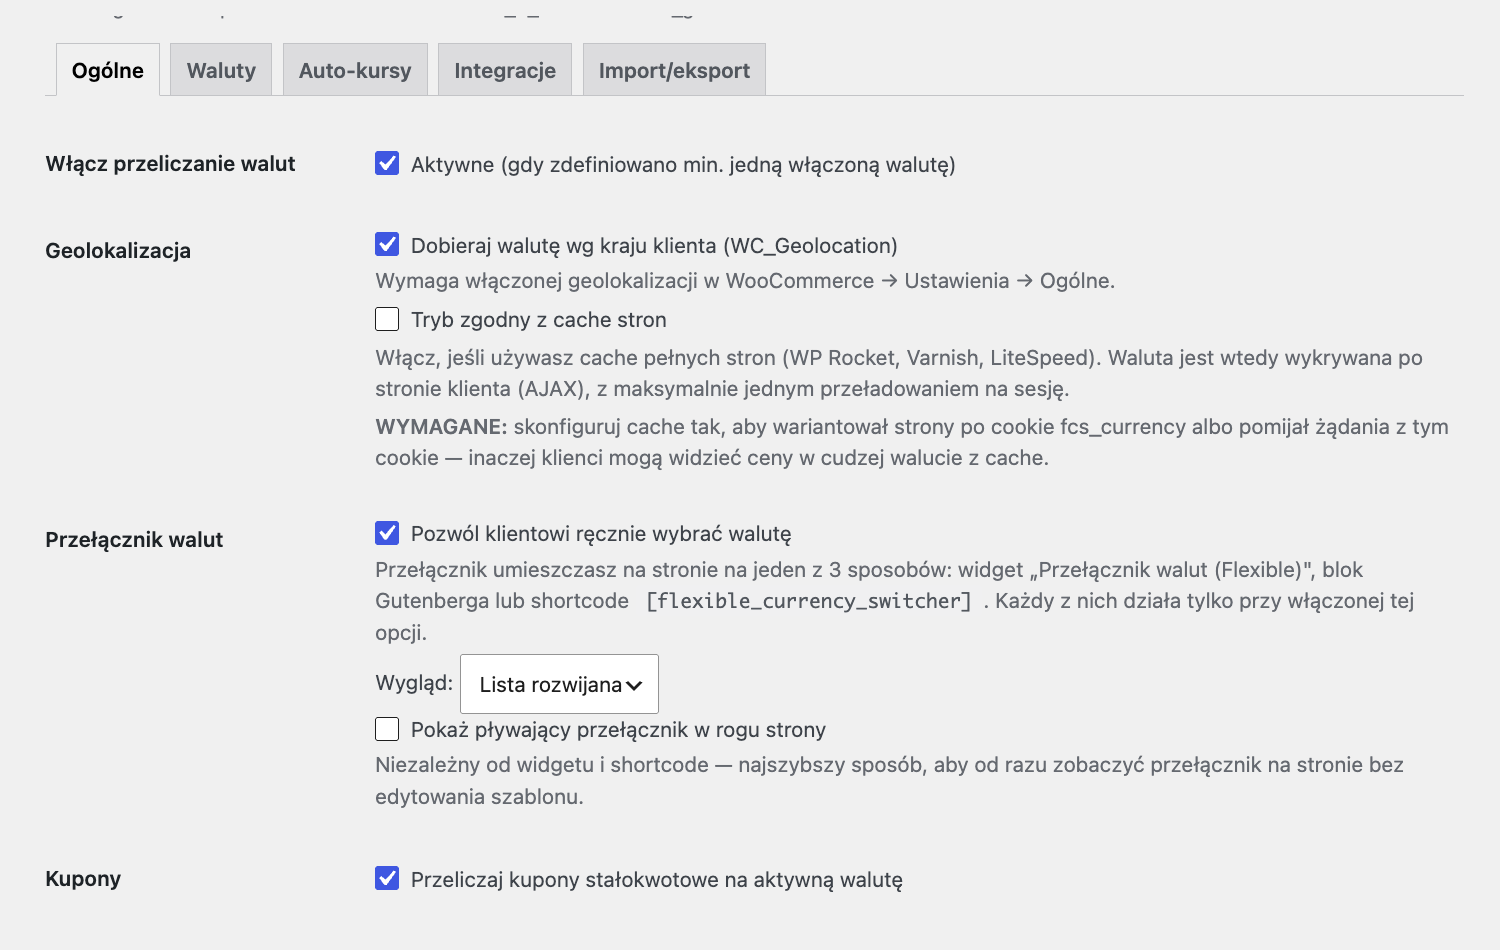Image resolution: width=1500 pixels, height=950 pixels.
Task: Switch to the Waluty tab
Action: click(221, 70)
